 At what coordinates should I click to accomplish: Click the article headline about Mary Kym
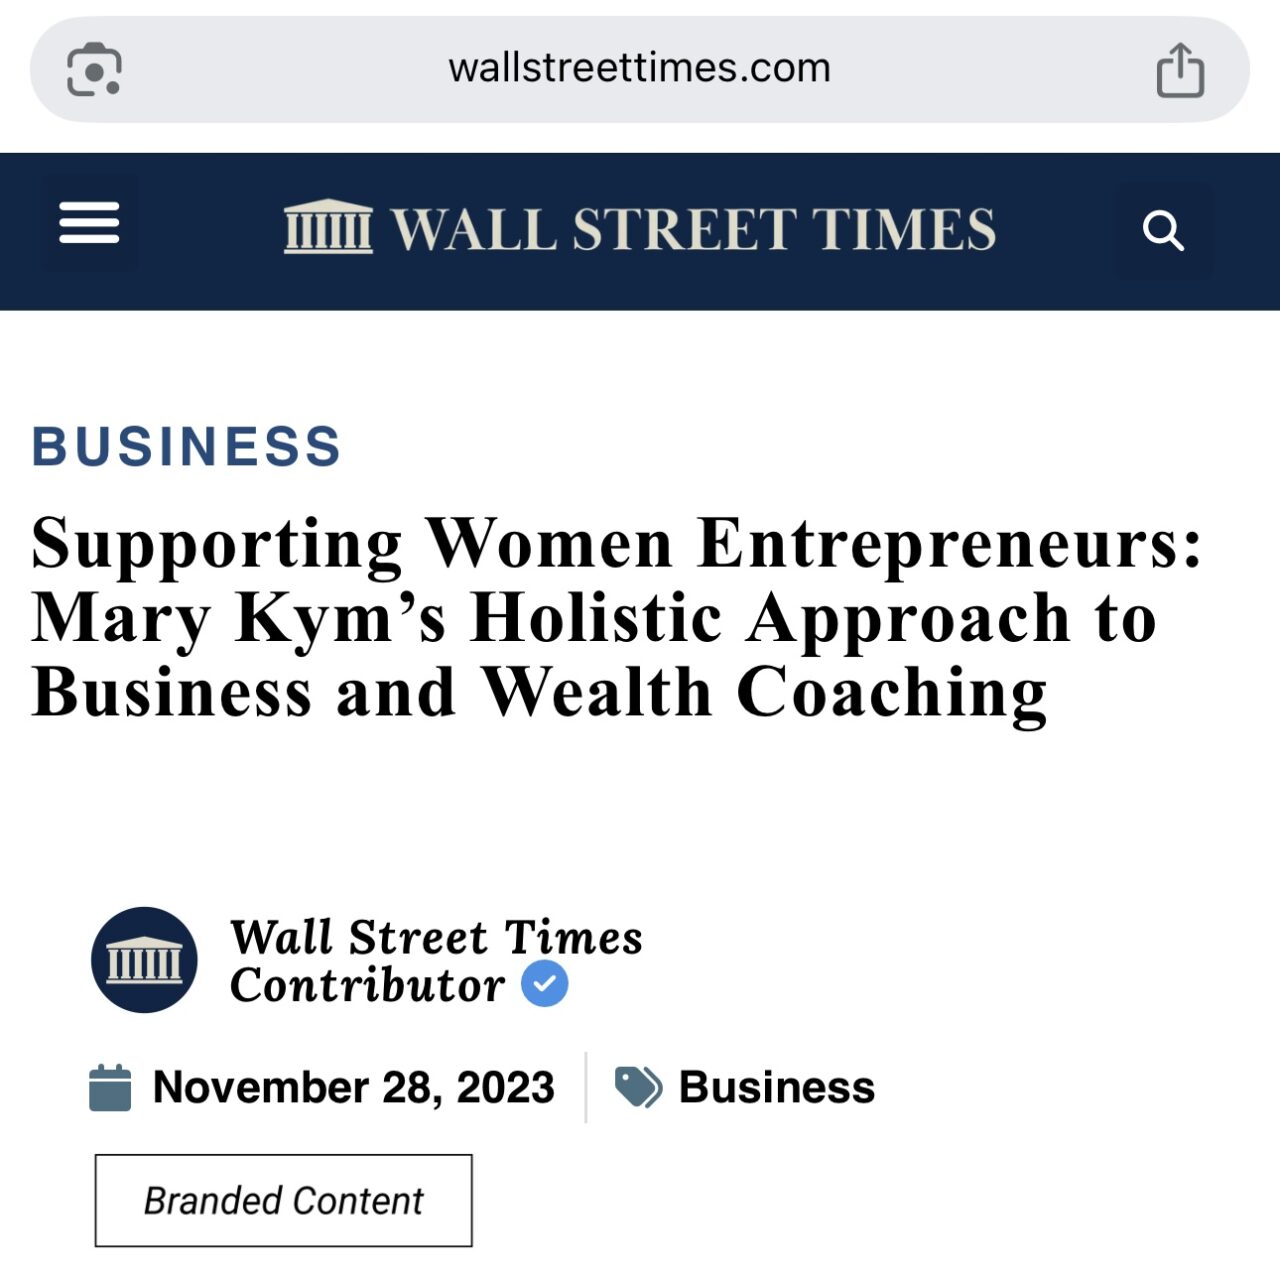coord(618,618)
